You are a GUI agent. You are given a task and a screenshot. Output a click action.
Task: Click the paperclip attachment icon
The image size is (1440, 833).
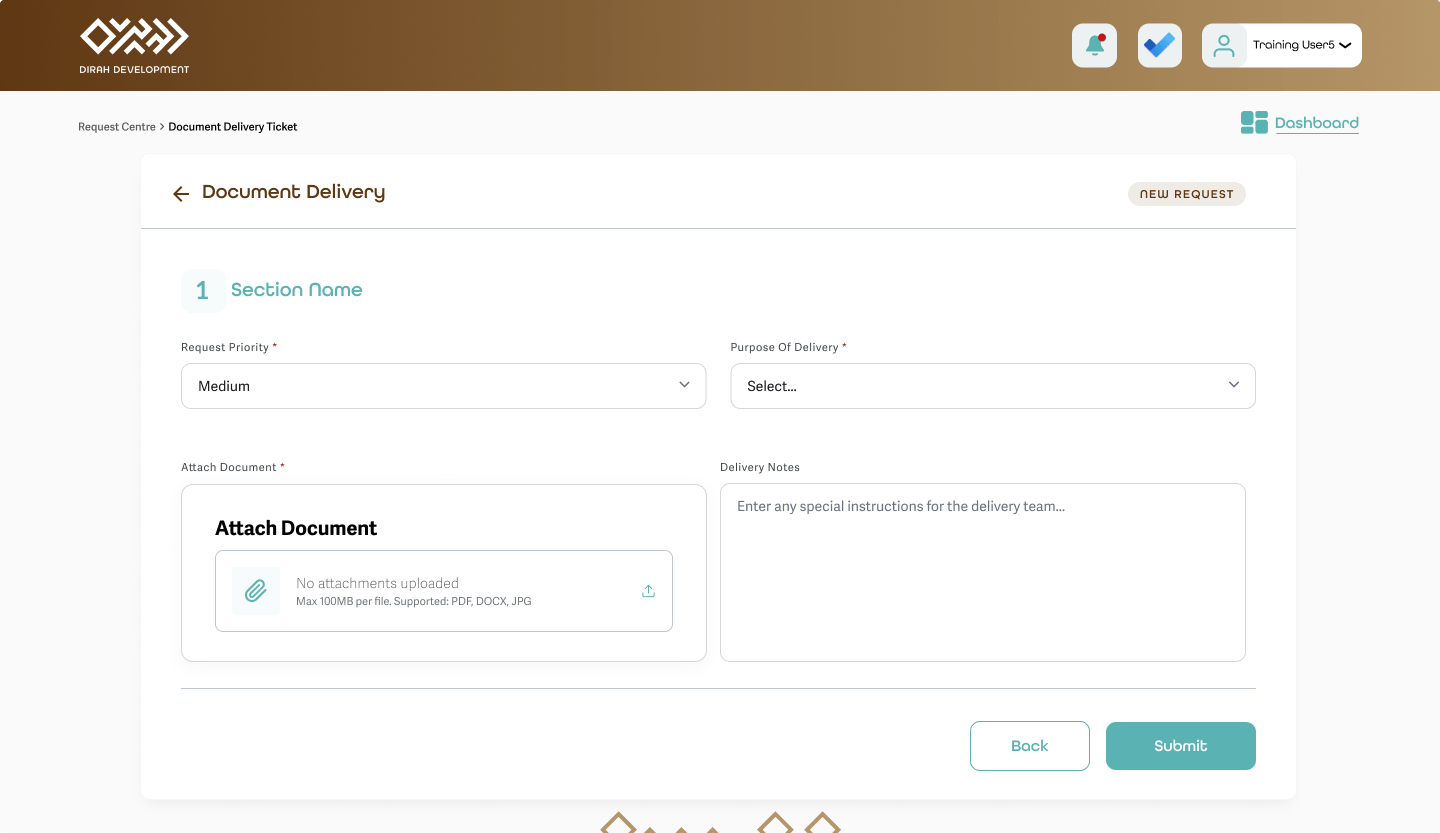(256, 590)
